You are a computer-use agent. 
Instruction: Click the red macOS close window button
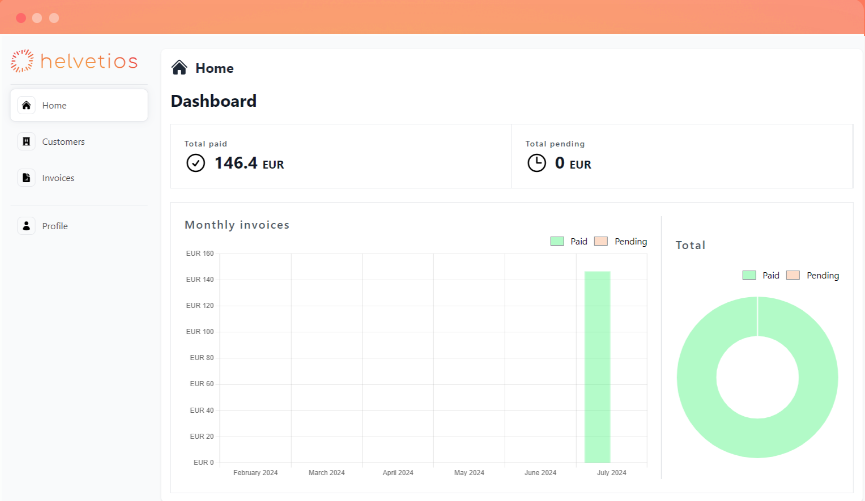tap(21, 18)
